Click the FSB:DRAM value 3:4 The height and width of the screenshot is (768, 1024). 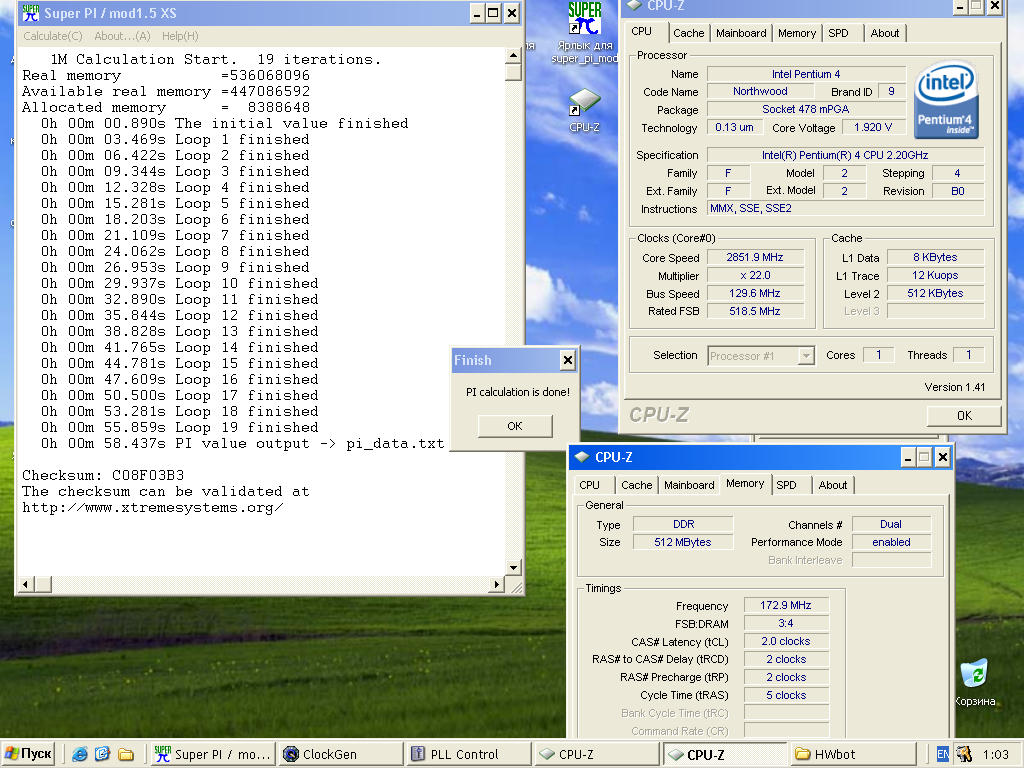pos(786,624)
